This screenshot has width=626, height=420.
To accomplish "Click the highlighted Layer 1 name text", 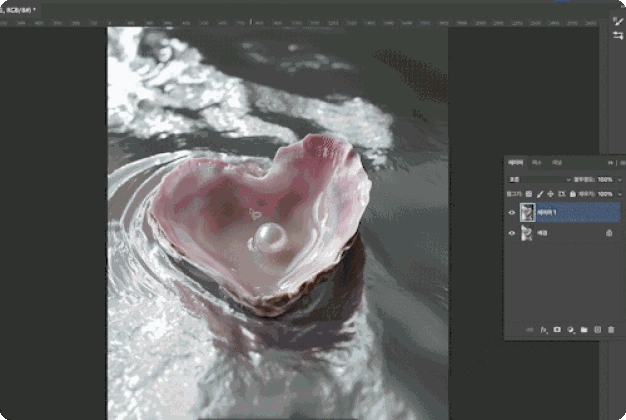I will [x=547, y=212].
